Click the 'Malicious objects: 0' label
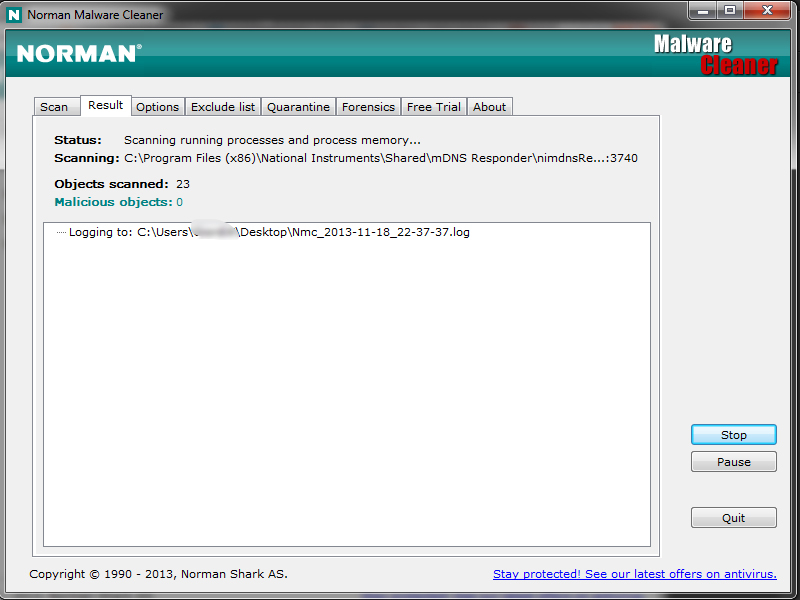 click(118, 202)
